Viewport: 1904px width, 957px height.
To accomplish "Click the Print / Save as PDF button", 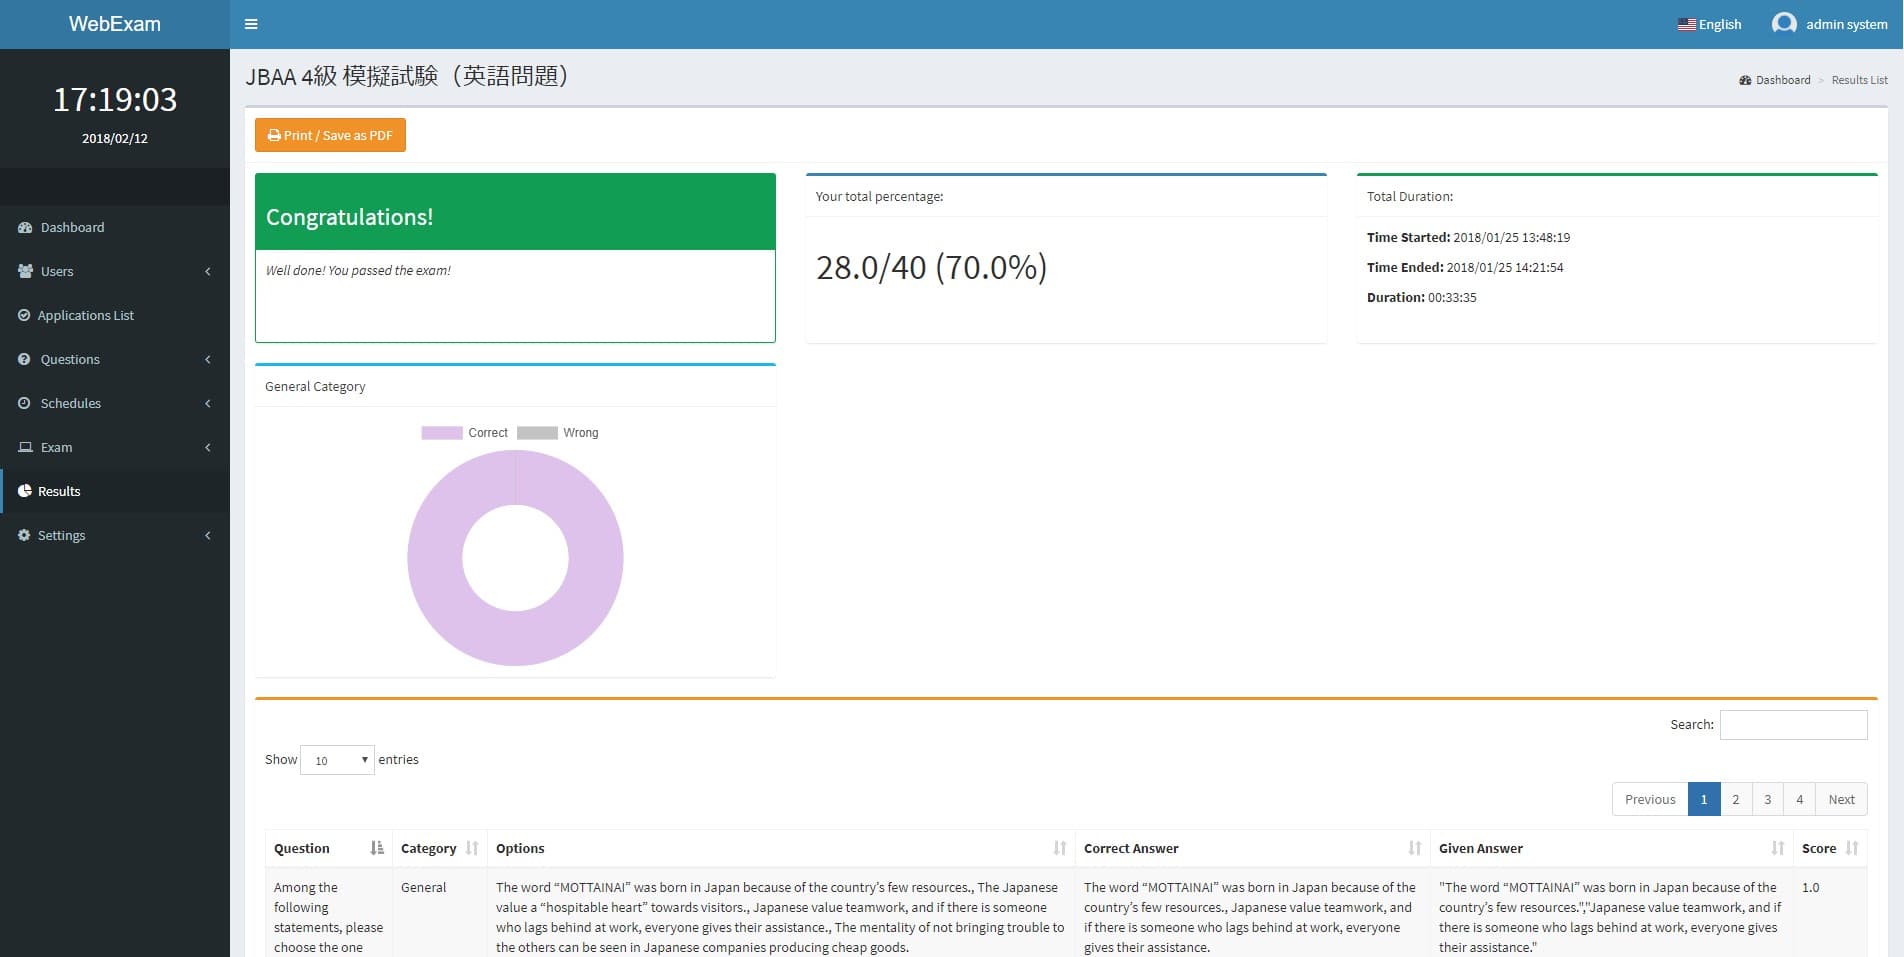I will click(x=330, y=135).
